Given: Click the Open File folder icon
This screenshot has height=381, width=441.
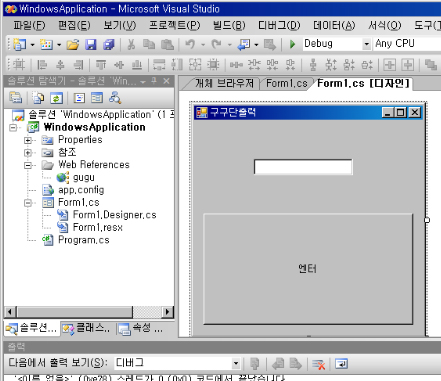Looking at the screenshot, I should [73, 44].
